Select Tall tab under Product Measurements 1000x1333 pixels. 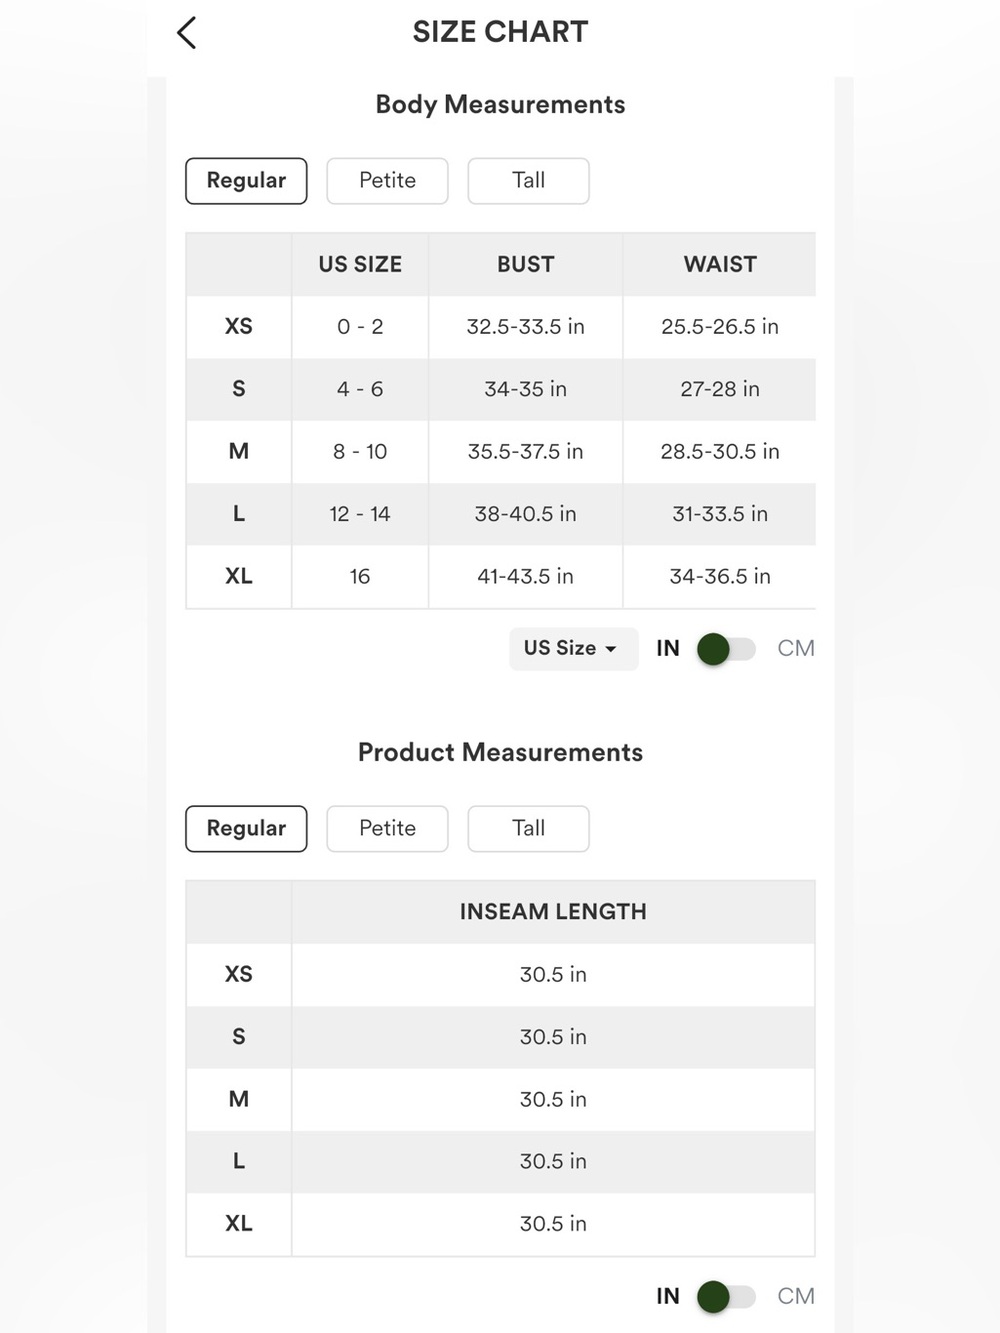[528, 829]
